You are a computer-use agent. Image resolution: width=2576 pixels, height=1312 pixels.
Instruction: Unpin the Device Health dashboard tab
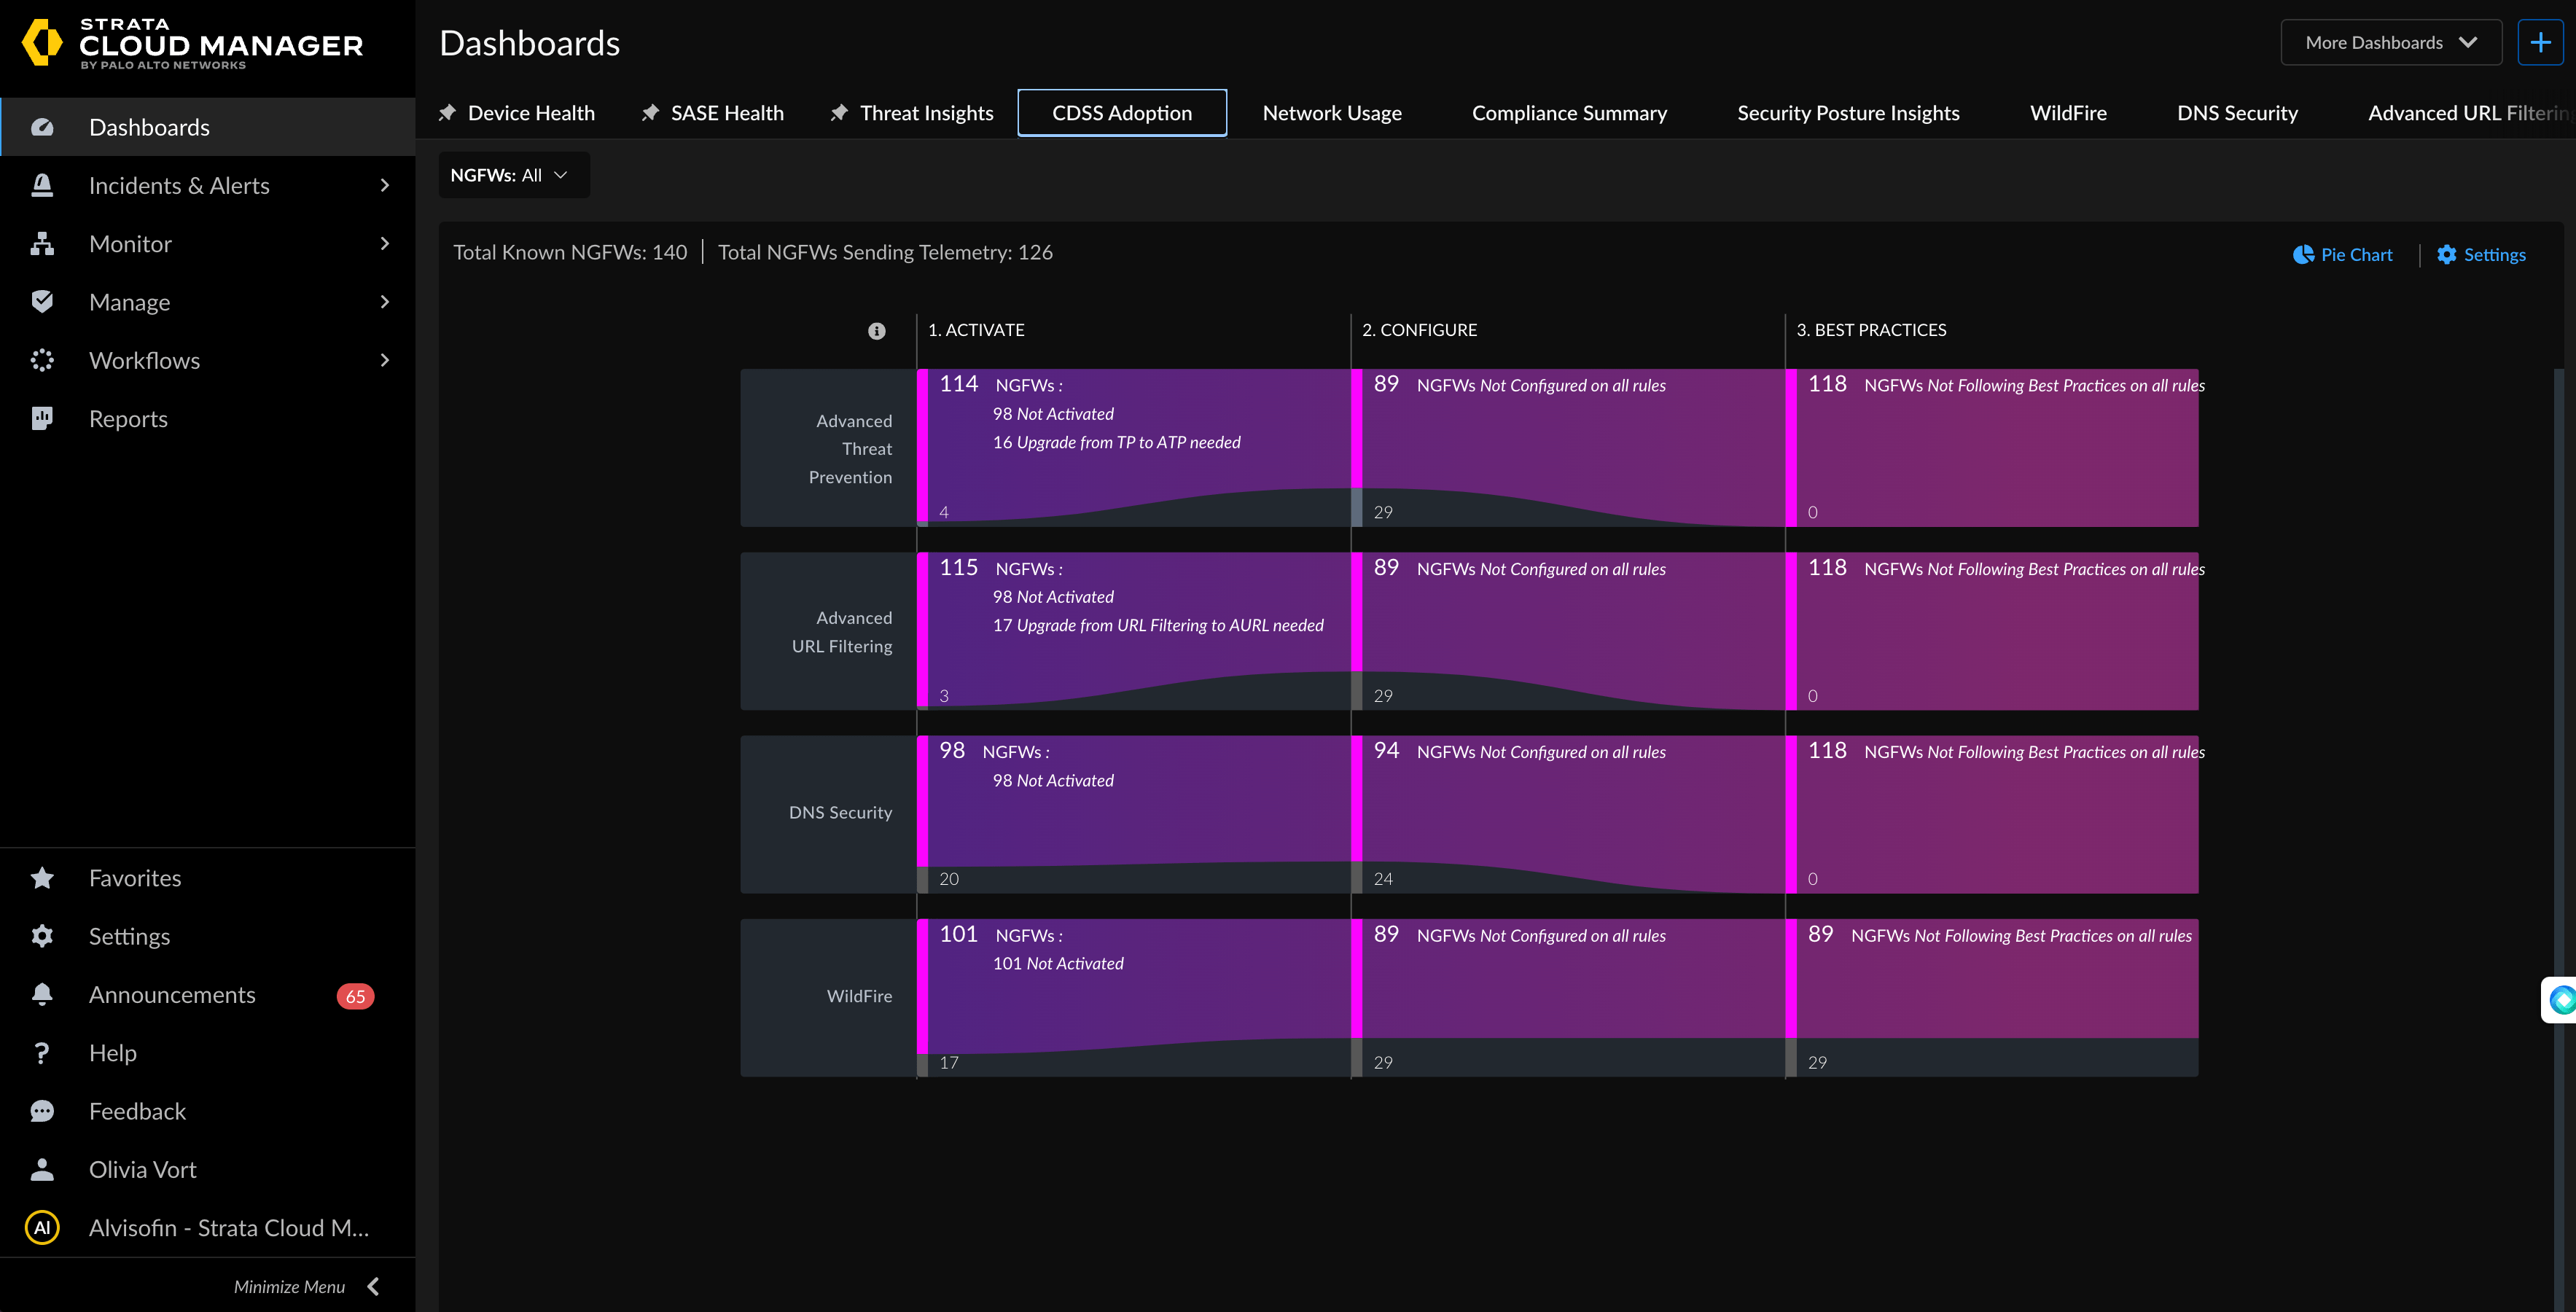447,112
